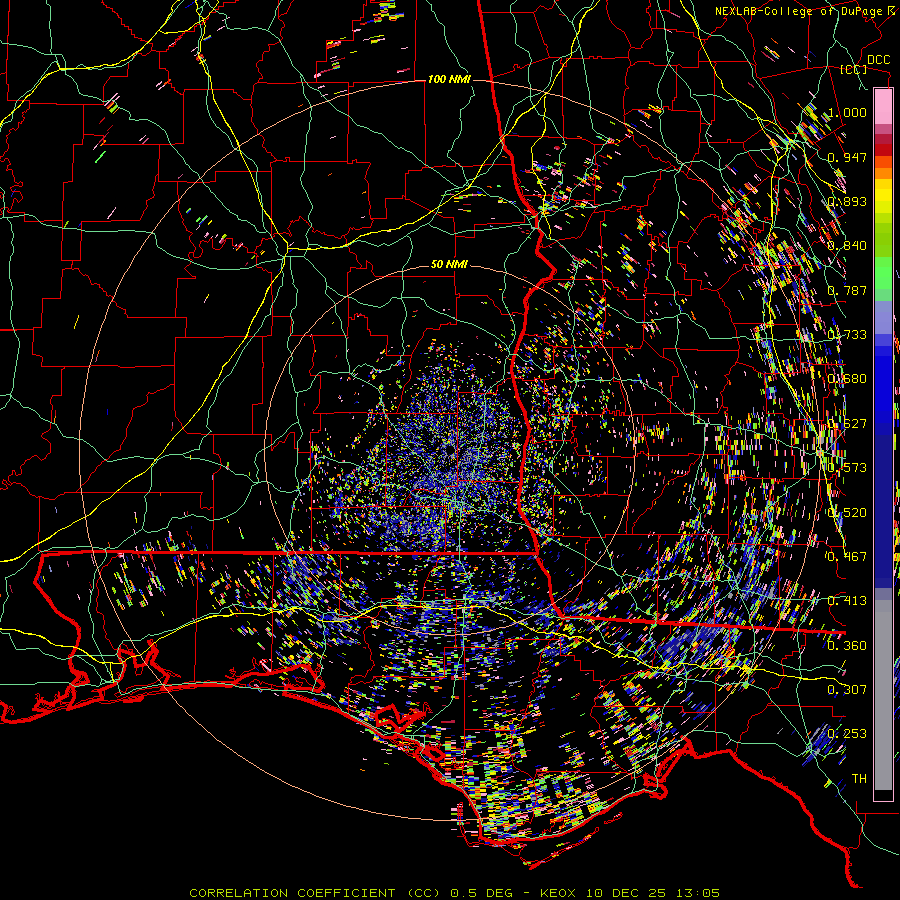This screenshot has width=900, height=900.
Task: Click the pink top color of the legend bar
Action: click(x=883, y=106)
